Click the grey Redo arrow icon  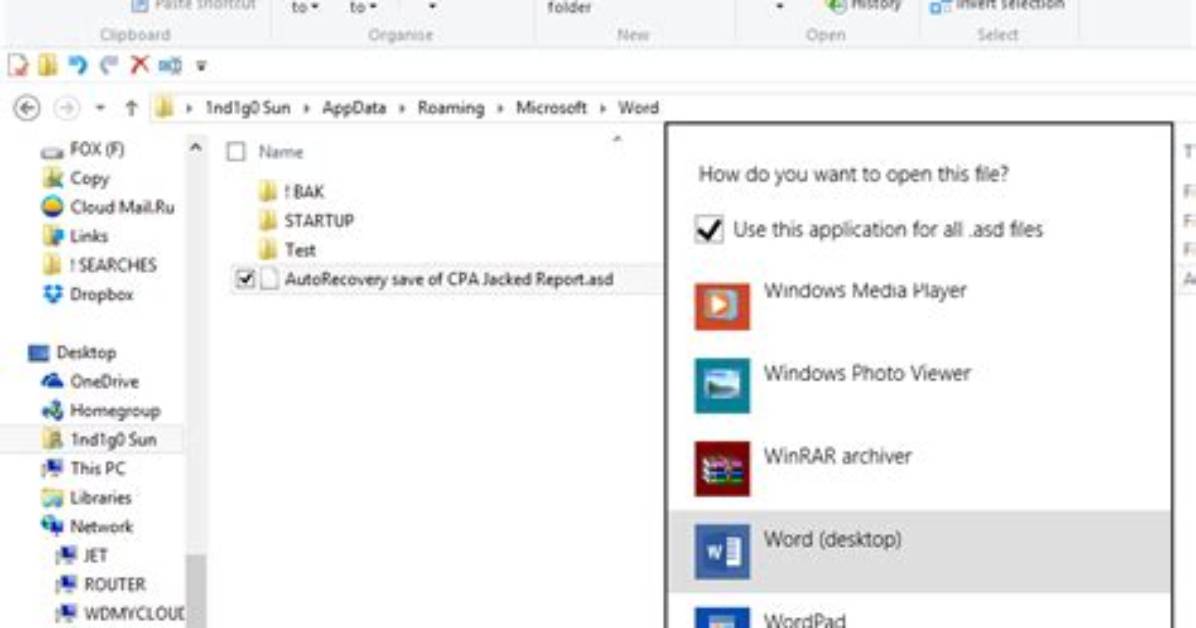click(108, 66)
